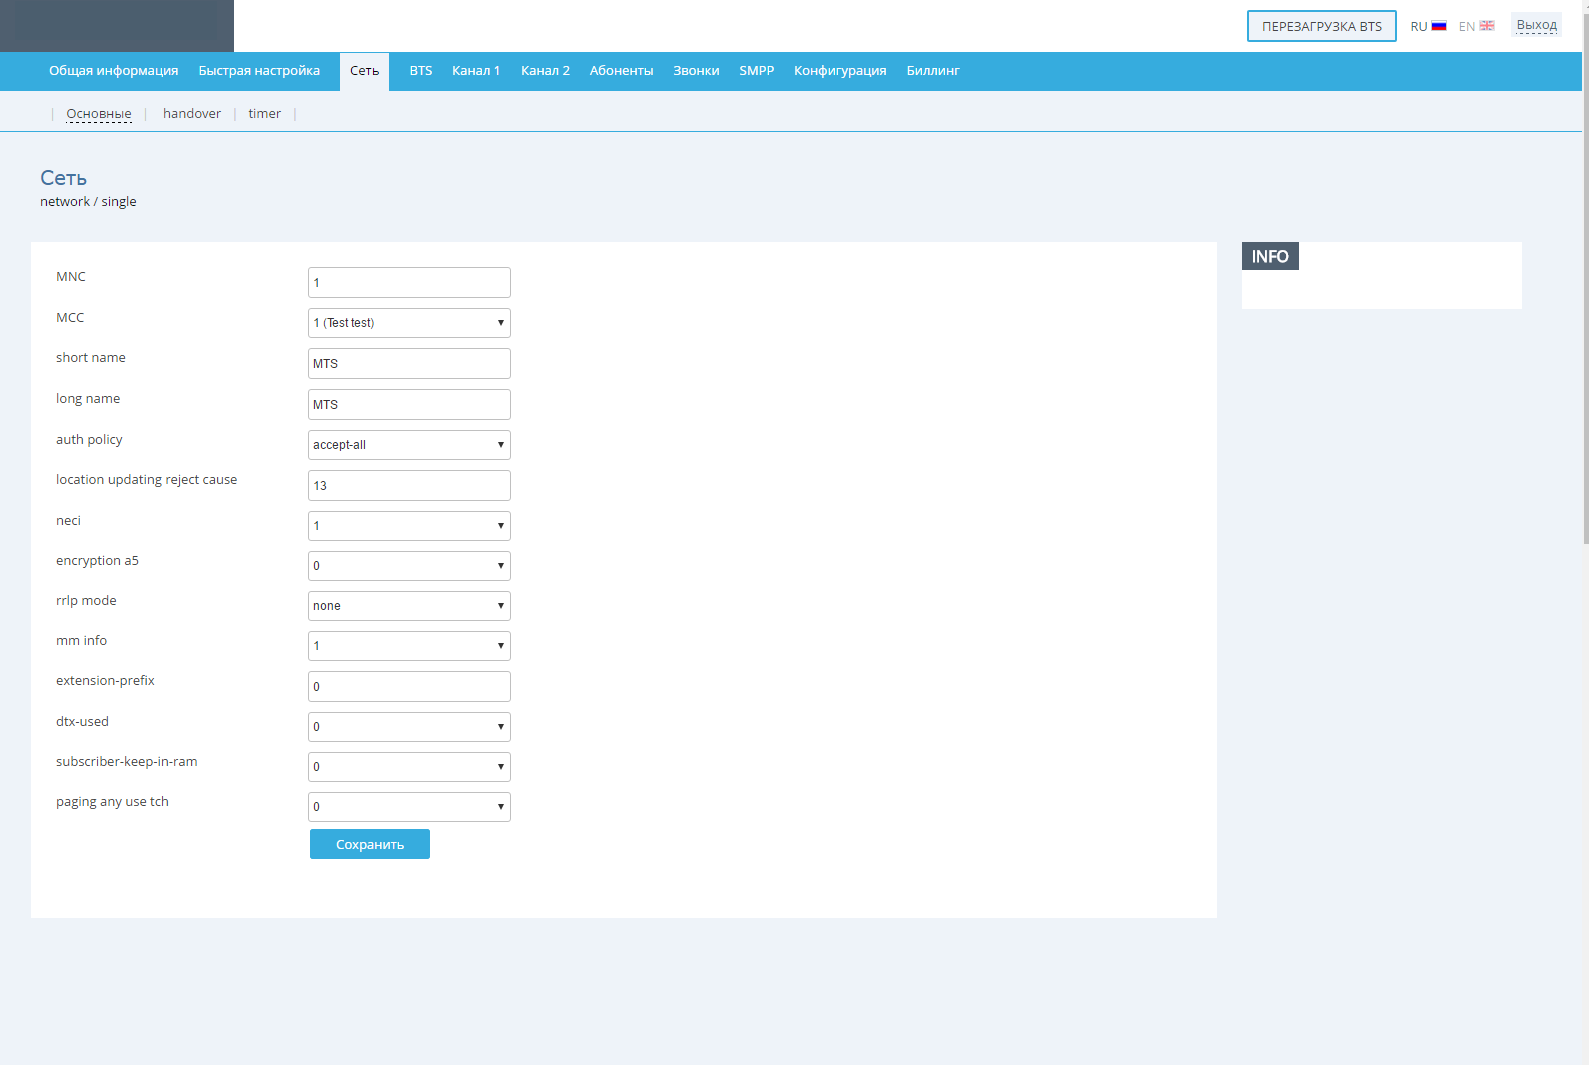Focus the MNC input field
The height and width of the screenshot is (1065, 1589).
409,282
